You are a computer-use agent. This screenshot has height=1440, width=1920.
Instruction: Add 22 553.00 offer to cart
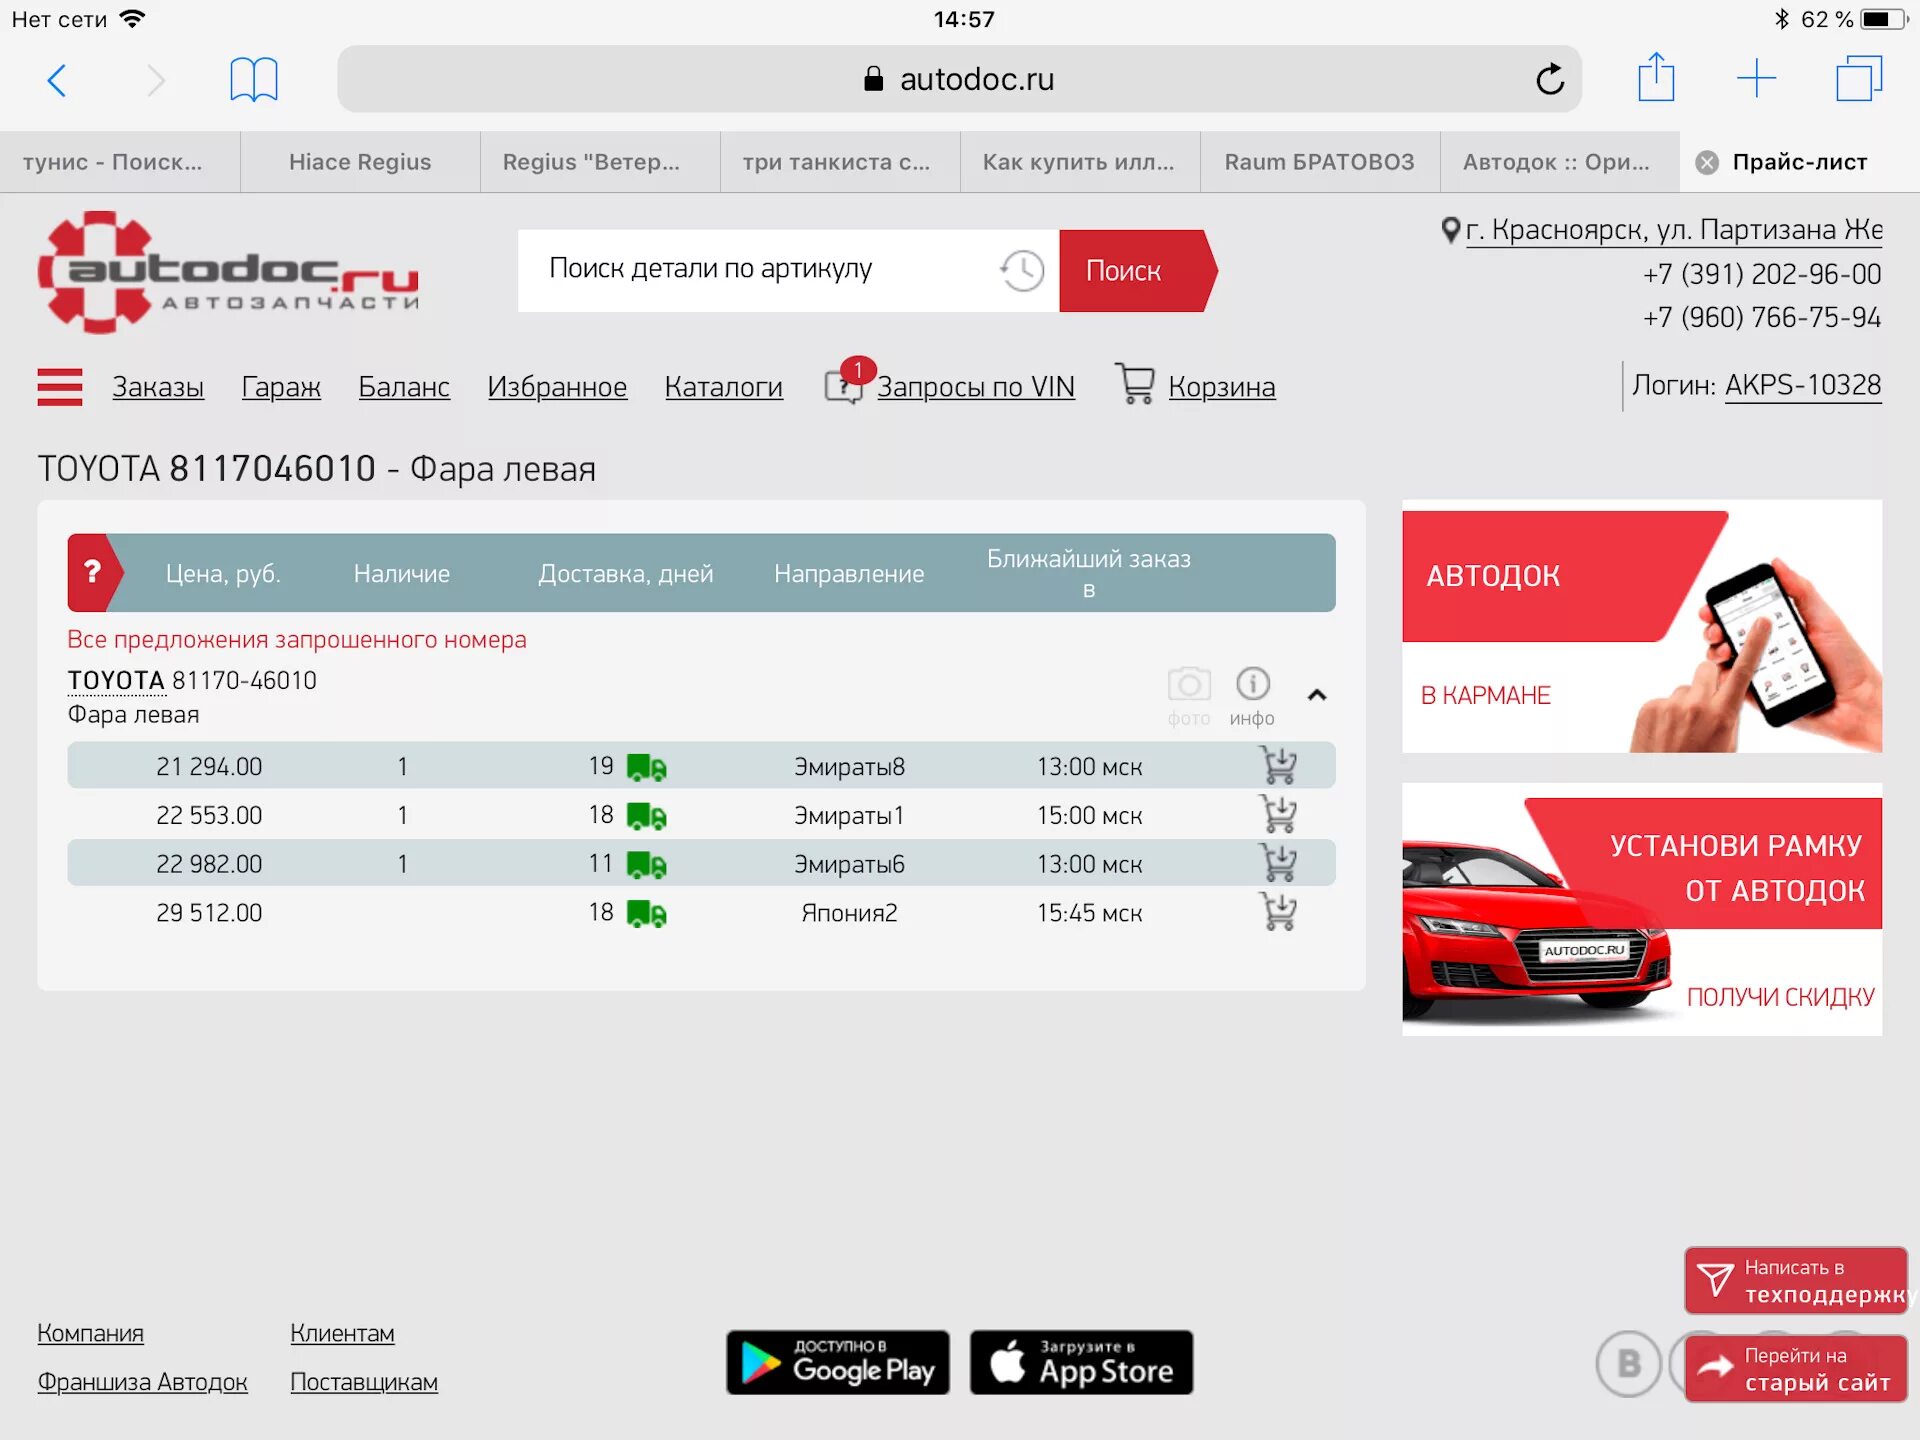point(1278,814)
